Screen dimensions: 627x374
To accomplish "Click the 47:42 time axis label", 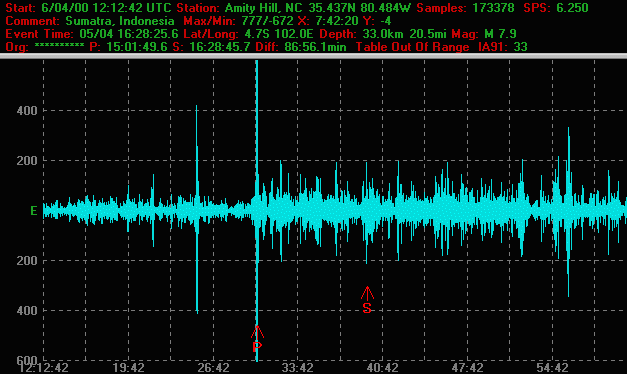I will coord(467,368).
